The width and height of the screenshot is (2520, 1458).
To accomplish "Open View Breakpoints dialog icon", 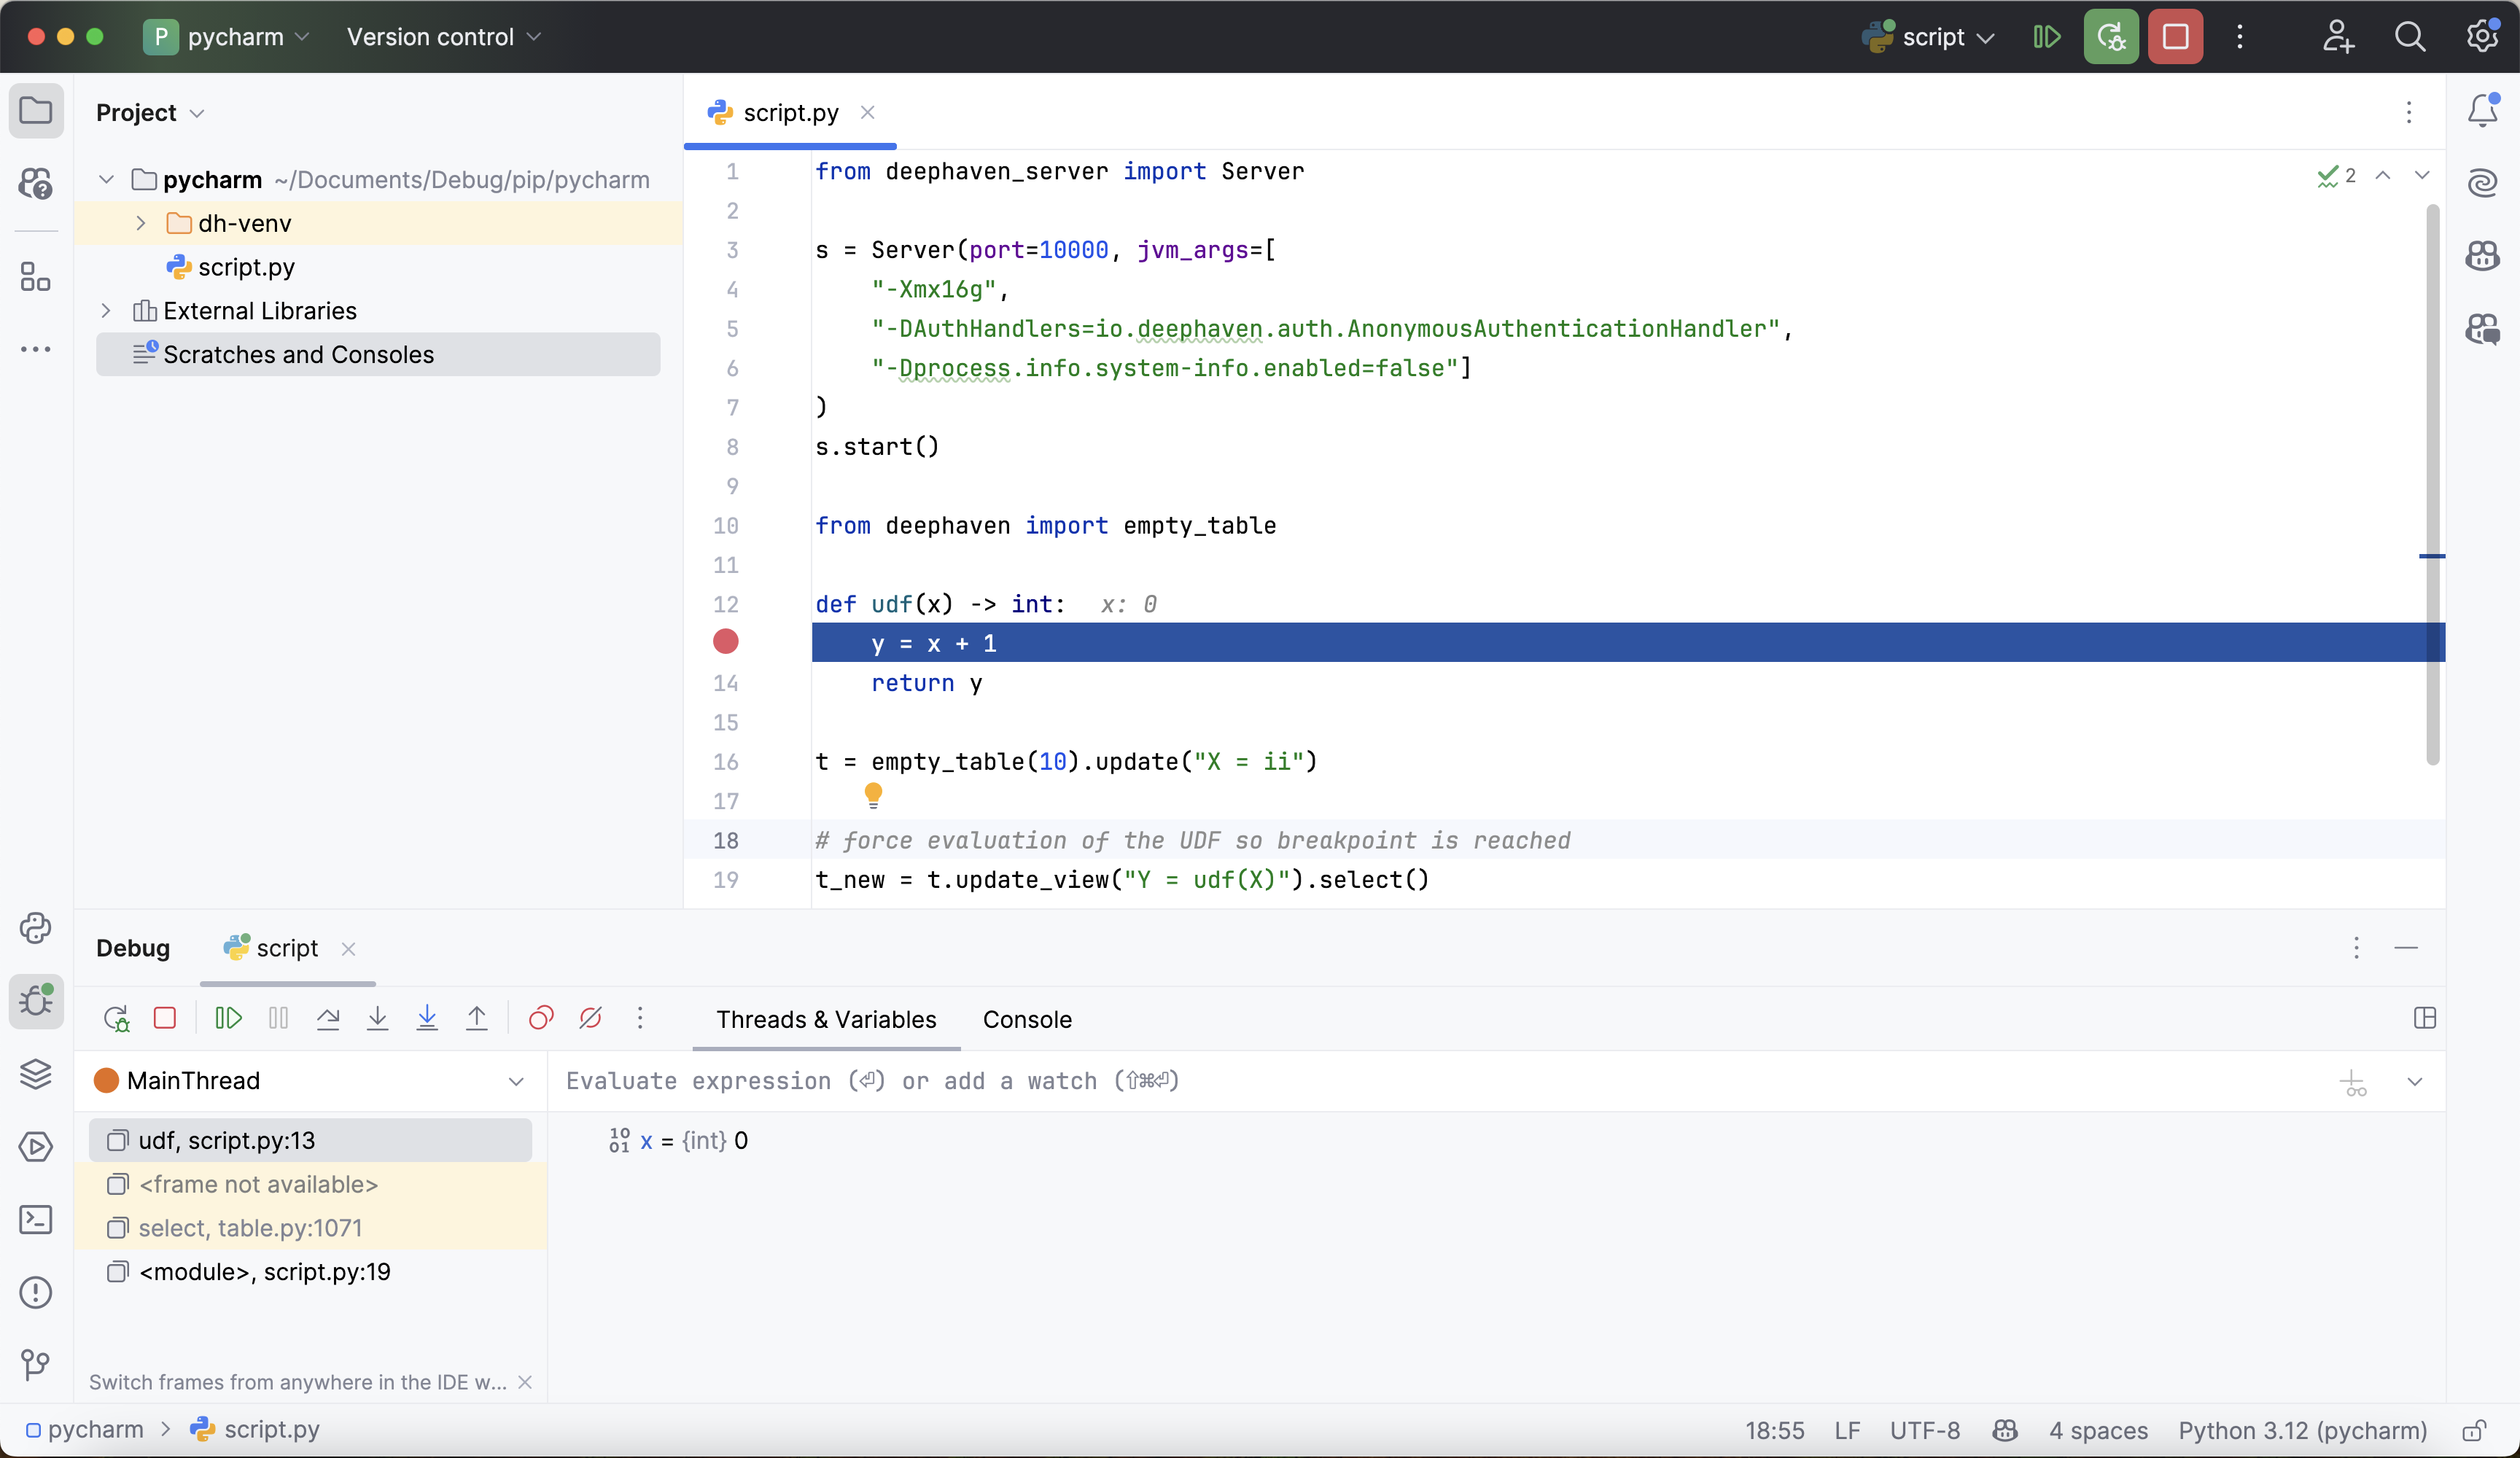I will (541, 1018).
